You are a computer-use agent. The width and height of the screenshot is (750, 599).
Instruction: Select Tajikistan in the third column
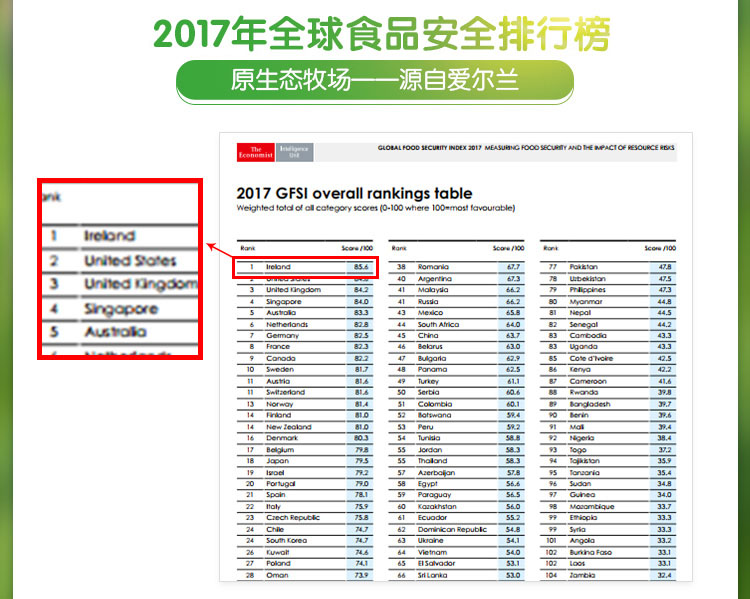click(584, 461)
